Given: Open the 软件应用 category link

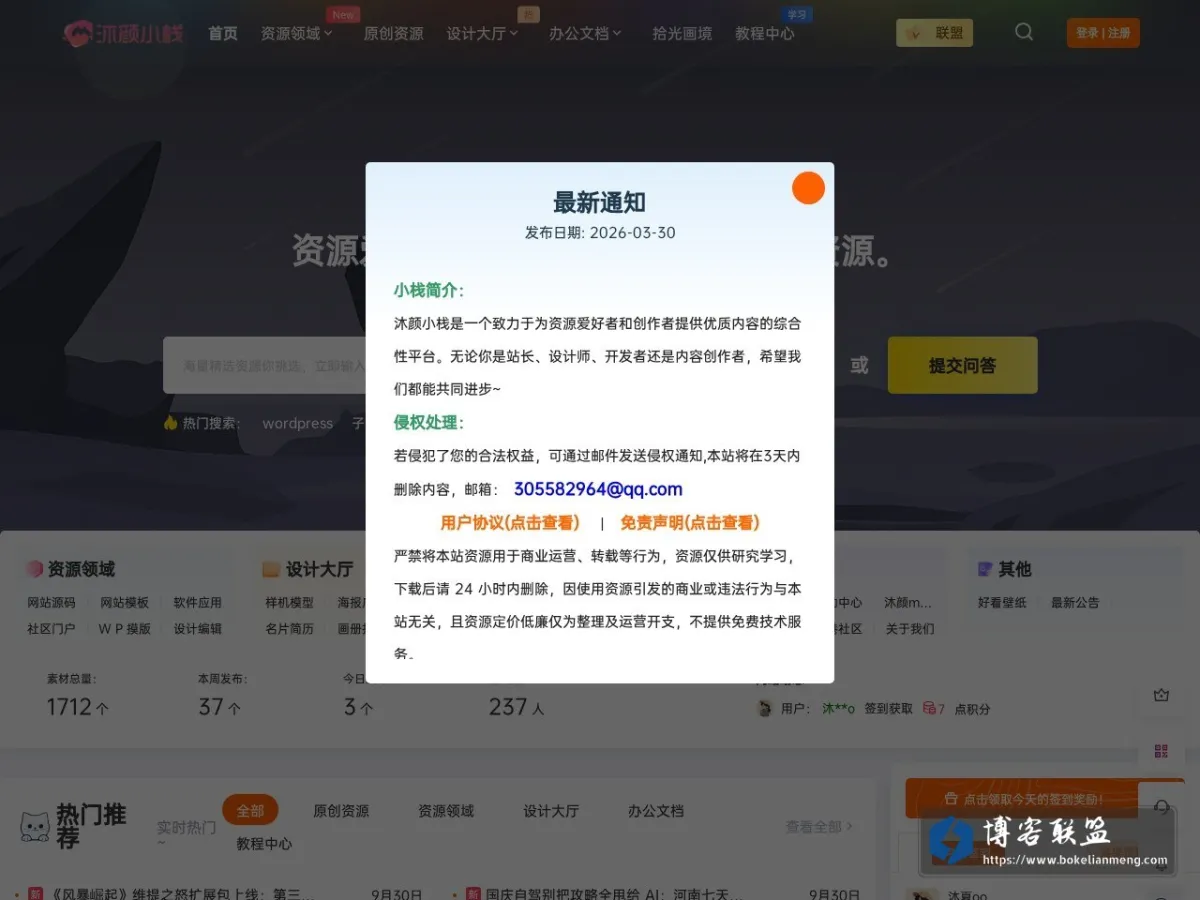Looking at the screenshot, I should coord(197,602).
